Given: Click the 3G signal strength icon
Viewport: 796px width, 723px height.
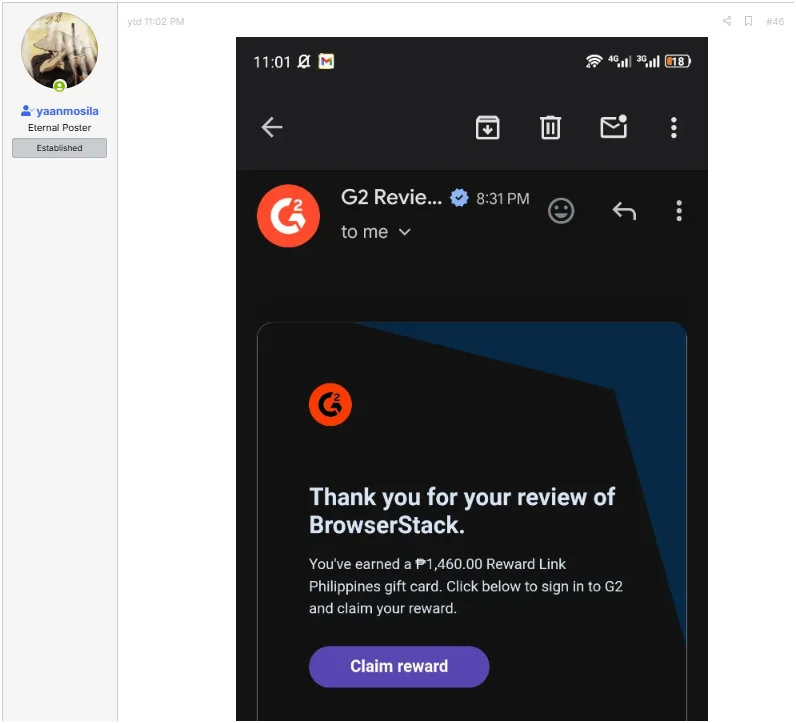Looking at the screenshot, I should click(648, 61).
